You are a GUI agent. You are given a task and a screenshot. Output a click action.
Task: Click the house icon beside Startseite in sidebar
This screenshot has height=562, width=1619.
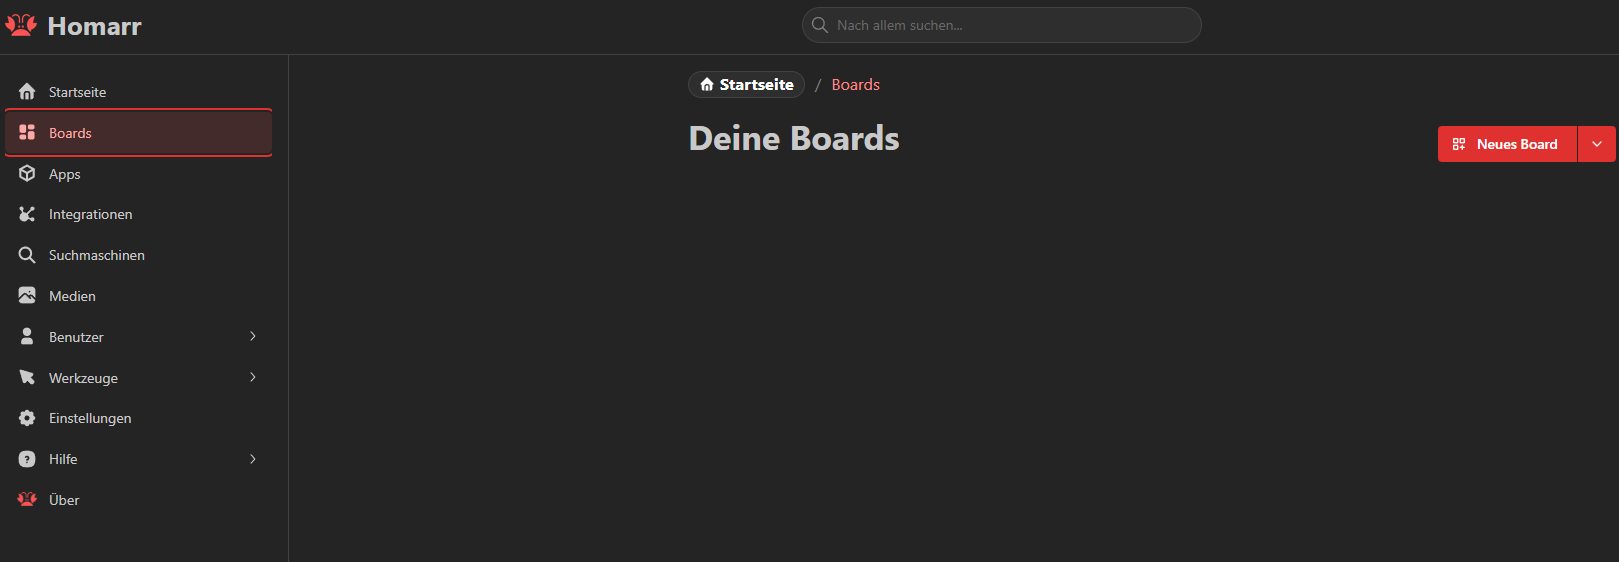(x=27, y=92)
